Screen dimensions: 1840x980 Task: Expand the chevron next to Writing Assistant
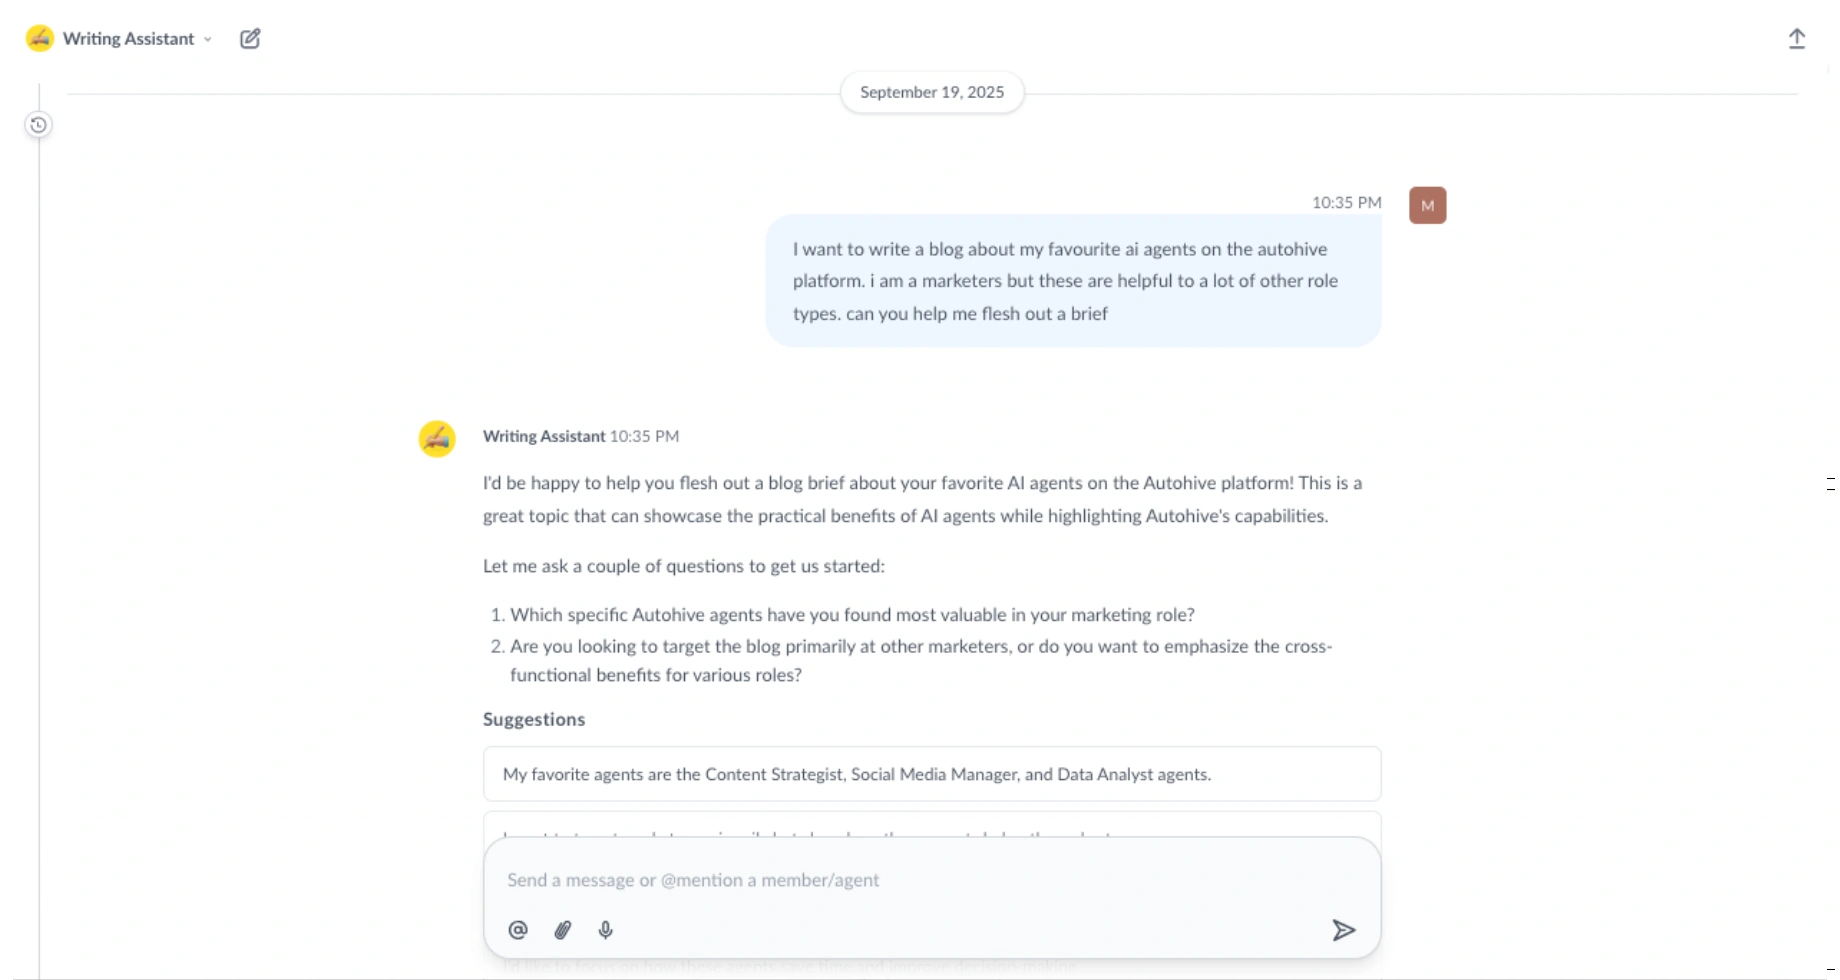tap(208, 40)
